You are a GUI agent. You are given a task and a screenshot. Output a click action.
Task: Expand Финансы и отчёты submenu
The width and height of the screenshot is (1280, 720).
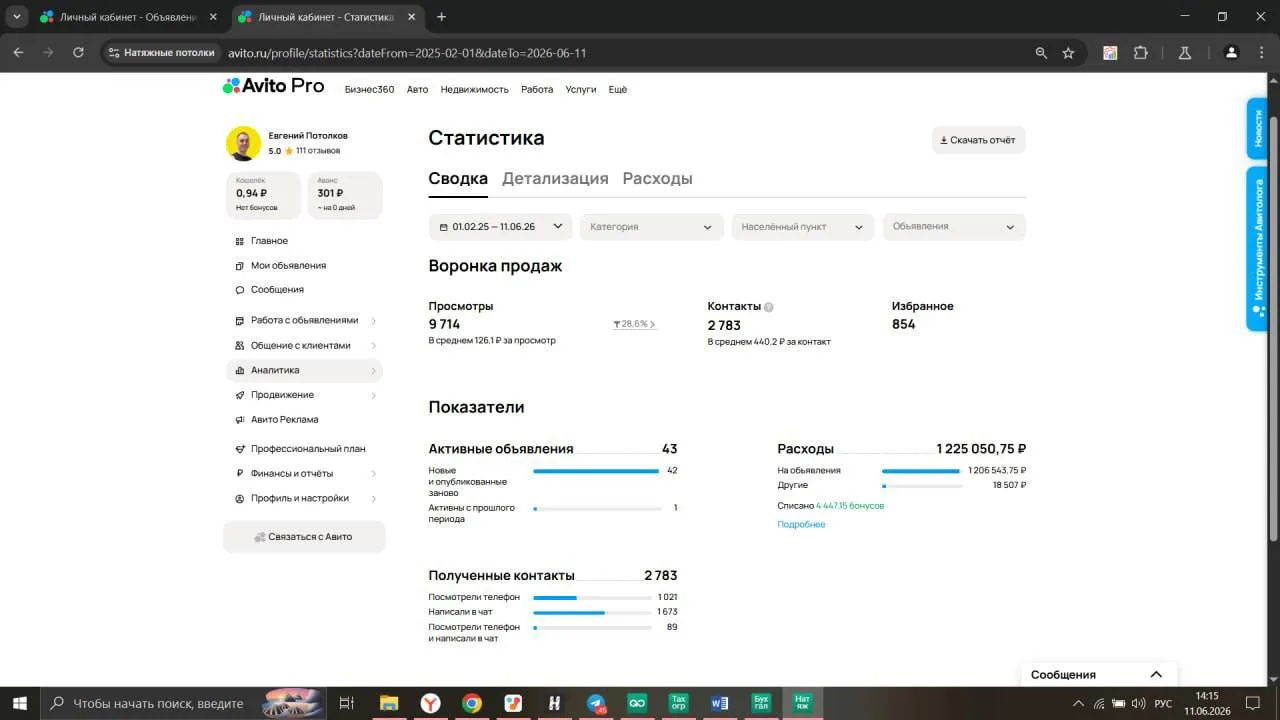coord(374,474)
